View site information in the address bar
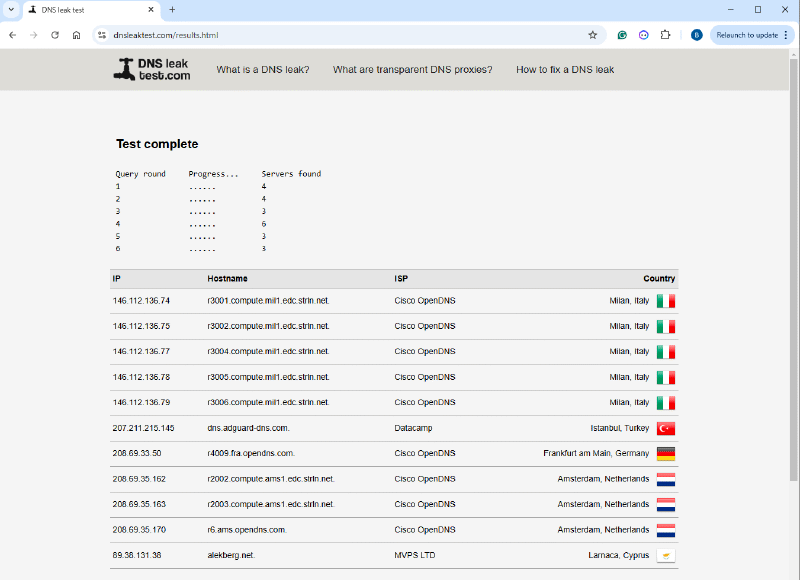 (100, 34)
